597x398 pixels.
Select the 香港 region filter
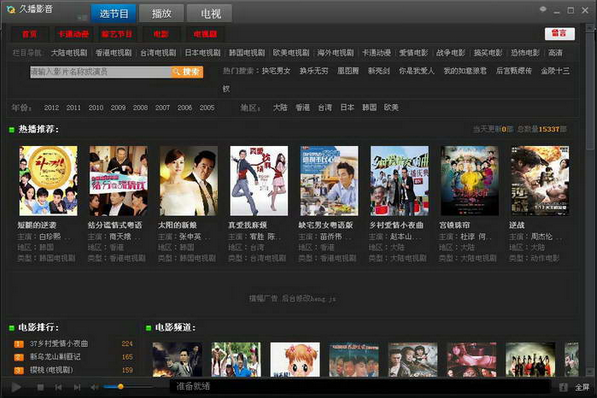[303, 108]
